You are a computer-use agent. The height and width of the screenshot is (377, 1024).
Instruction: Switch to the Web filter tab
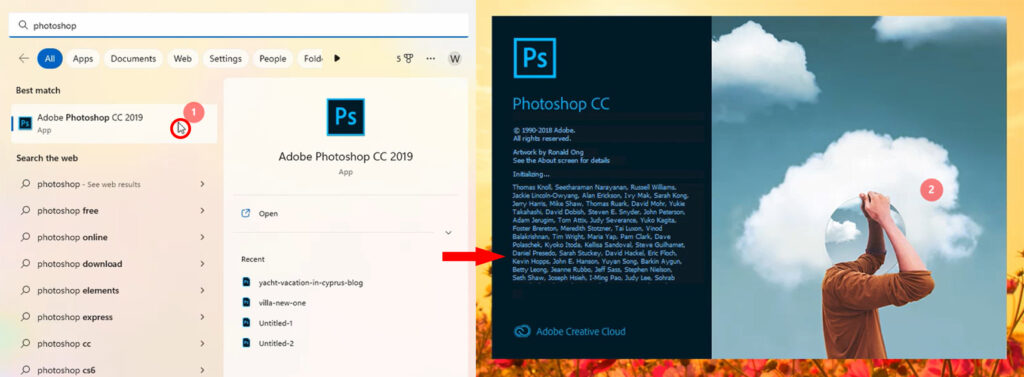(x=182, y=58)
